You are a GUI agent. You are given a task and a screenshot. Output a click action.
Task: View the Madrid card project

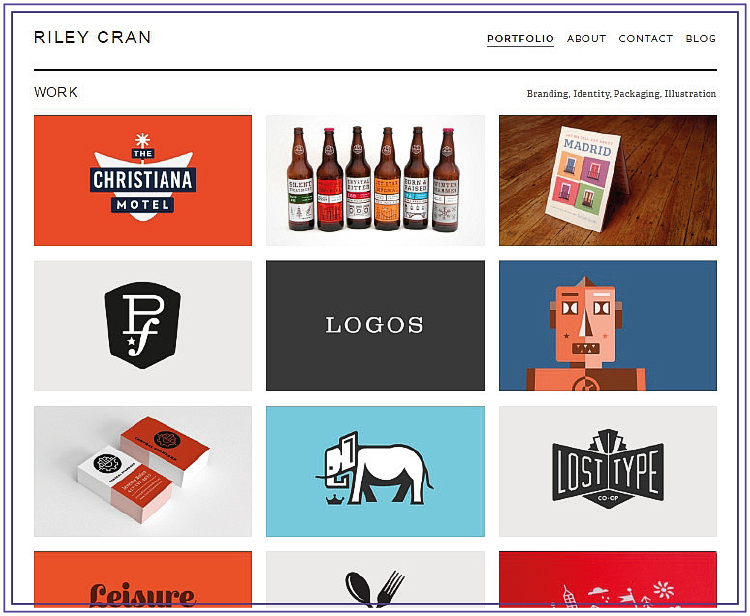click(x=607, y=180)
